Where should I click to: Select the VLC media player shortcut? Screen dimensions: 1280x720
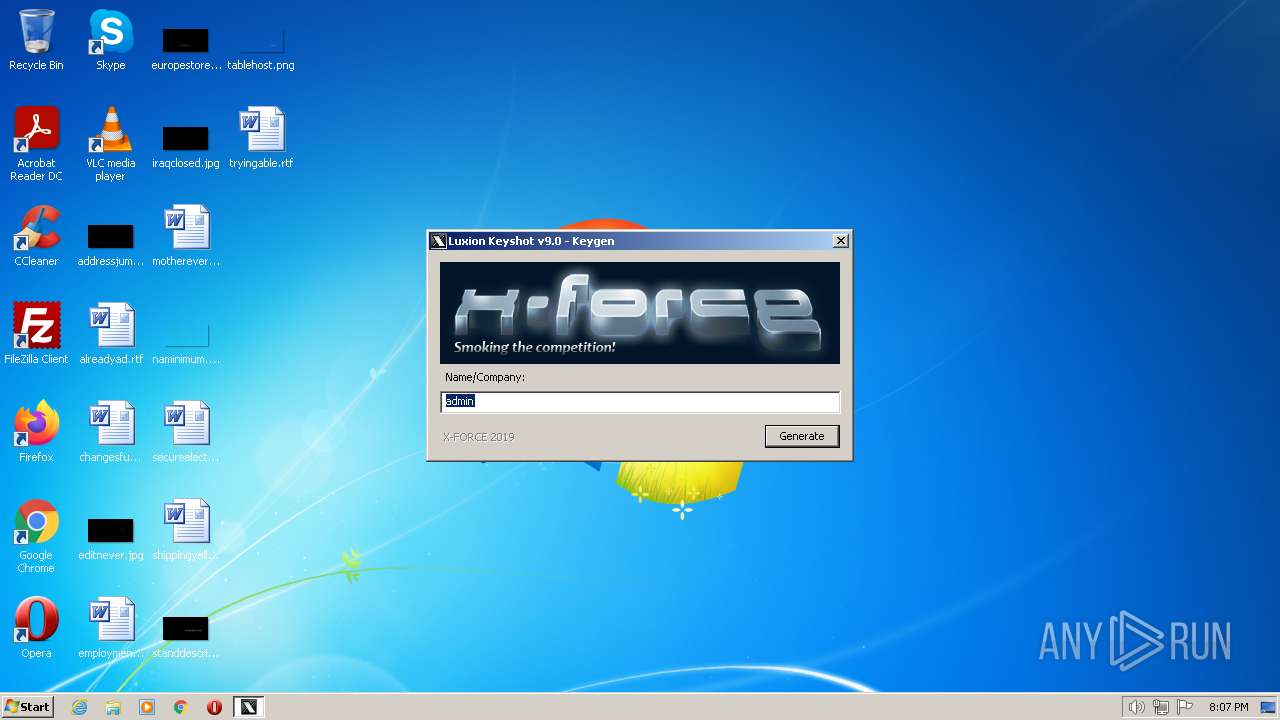pyautogui.click(x=110, y=144)
